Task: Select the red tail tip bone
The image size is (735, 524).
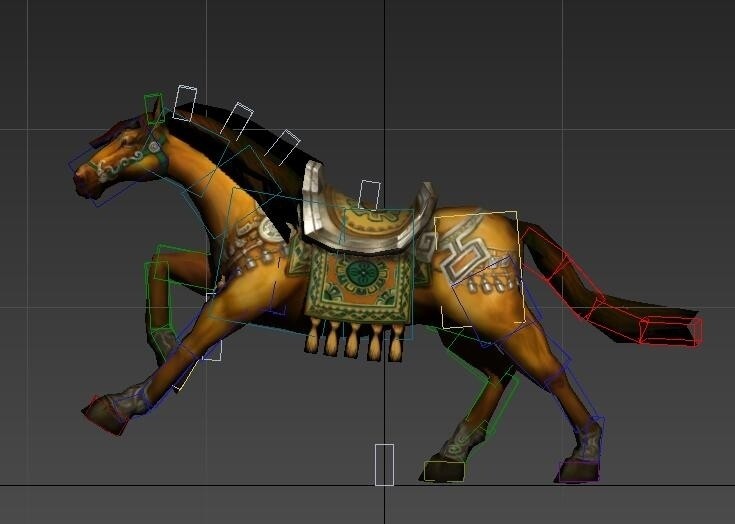Action: pos(671,330)
